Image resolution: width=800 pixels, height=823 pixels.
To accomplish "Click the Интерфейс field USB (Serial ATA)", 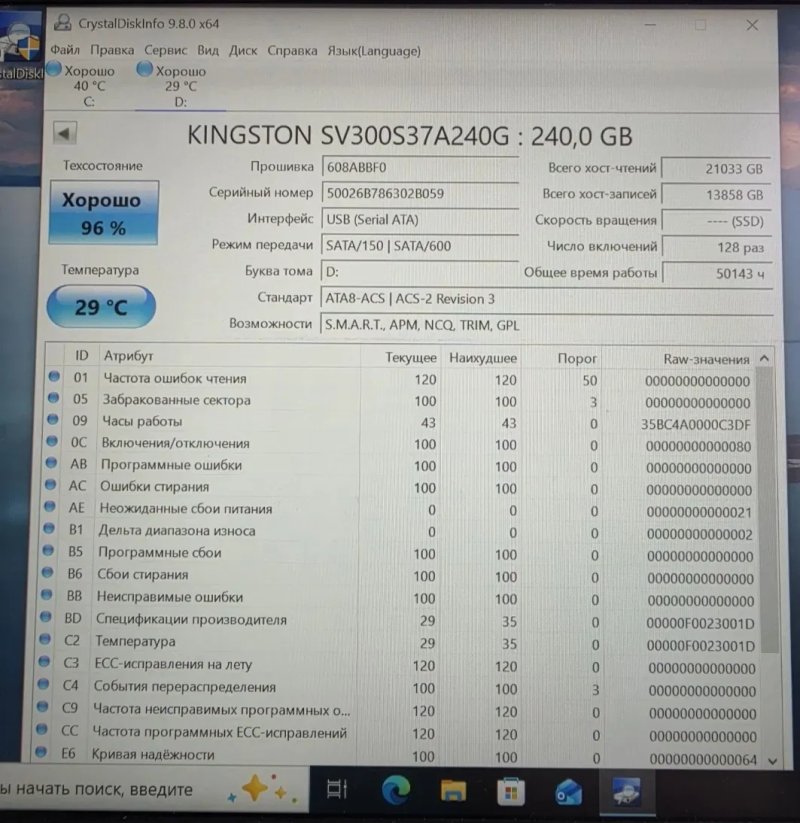I will click(x=420, y=219).
